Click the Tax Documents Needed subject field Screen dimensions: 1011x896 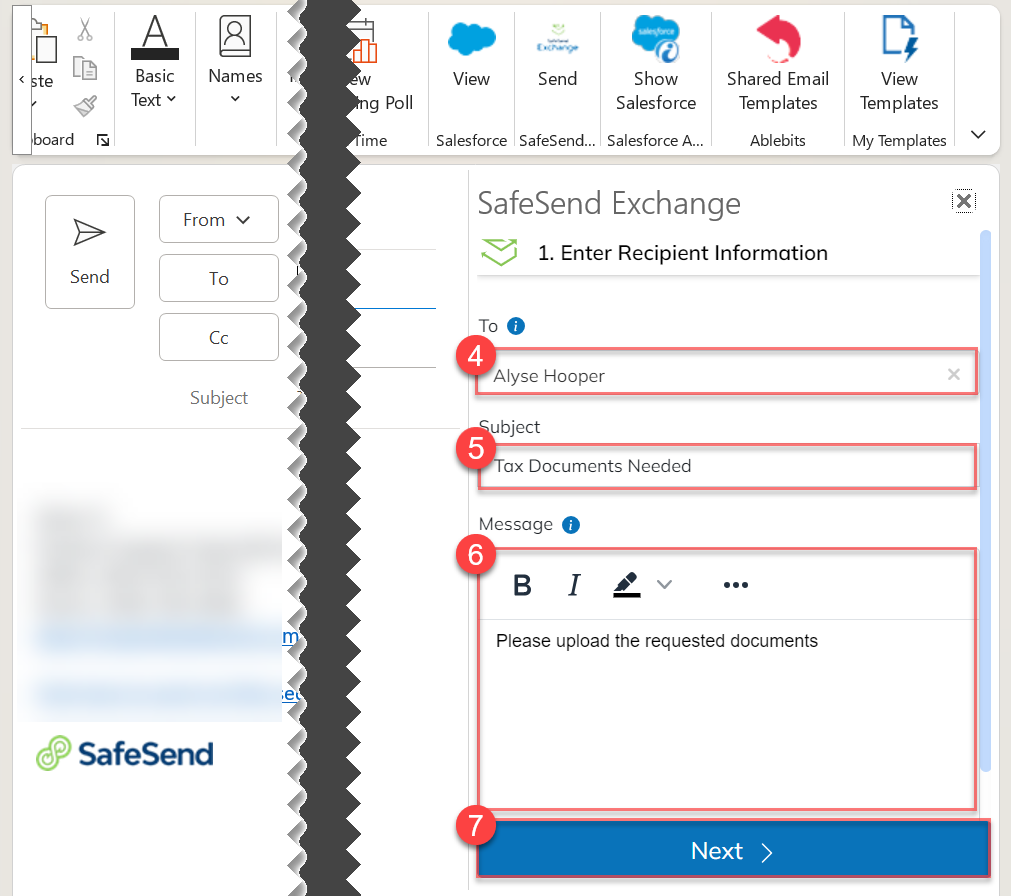coord(727,466)
